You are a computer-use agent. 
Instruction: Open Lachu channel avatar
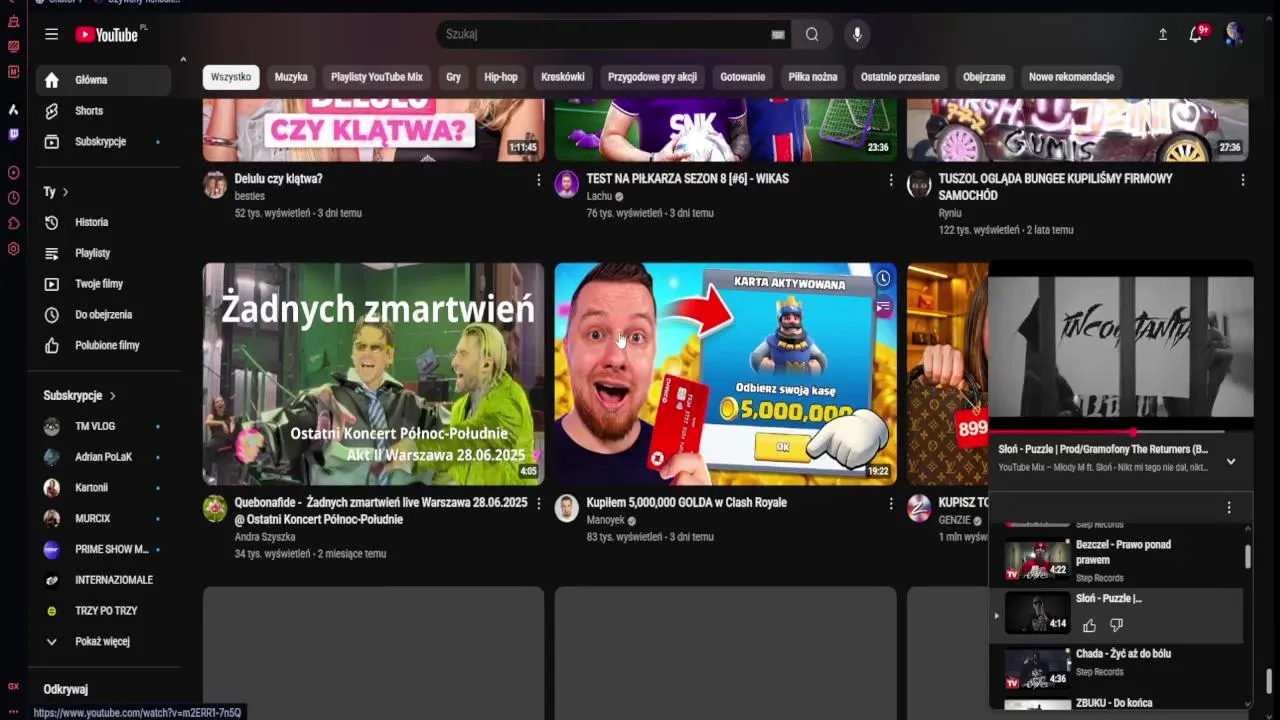pos(567,184)
